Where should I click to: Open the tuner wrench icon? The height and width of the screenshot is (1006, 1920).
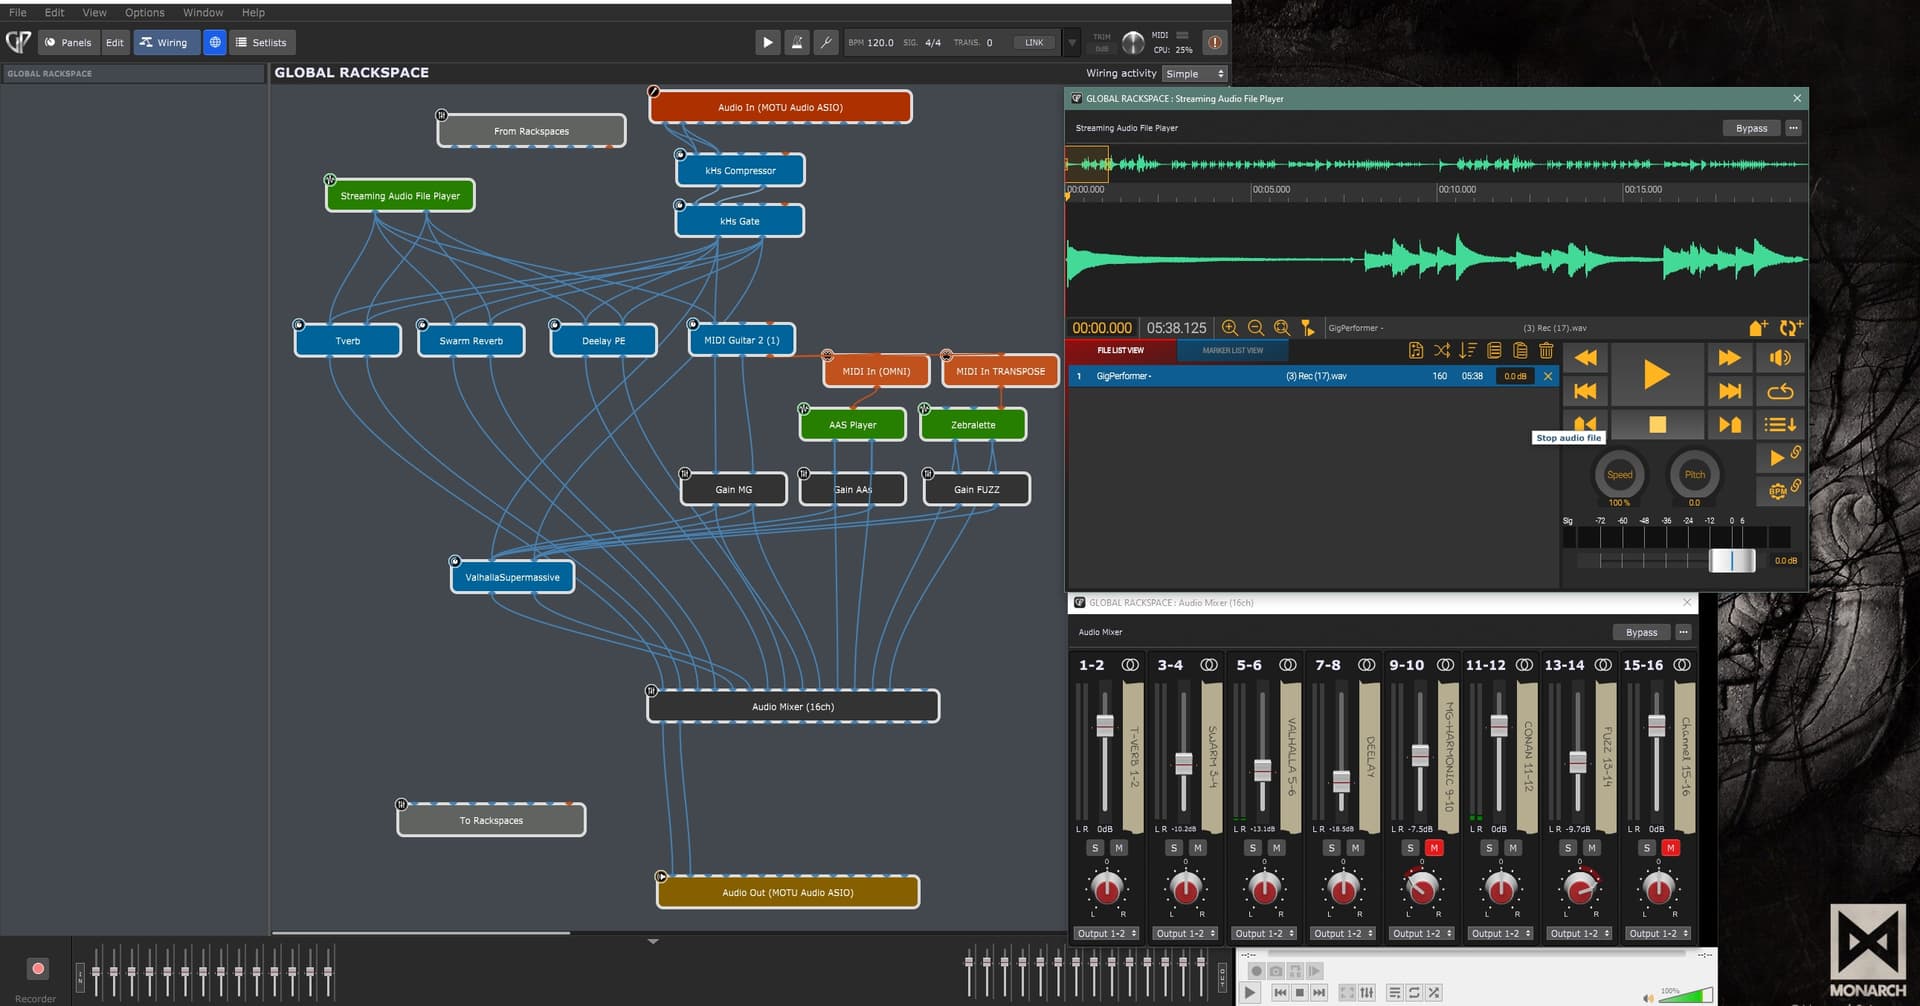pos(826,42)
